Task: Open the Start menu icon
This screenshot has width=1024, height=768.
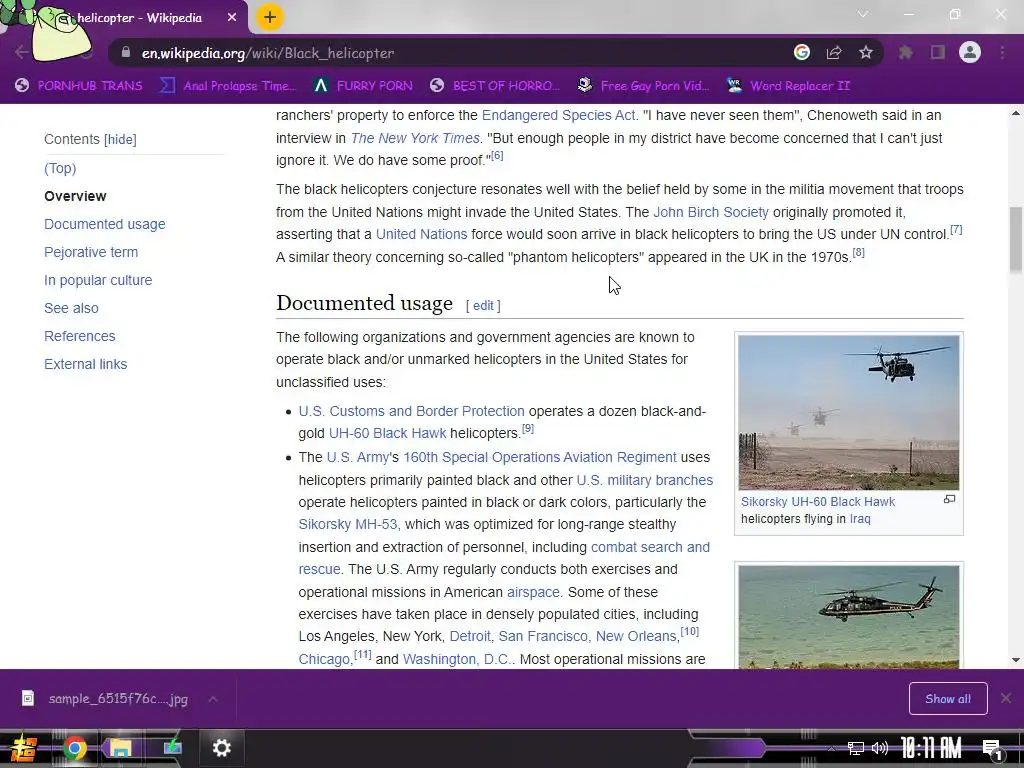Action: tap(23, 748)
